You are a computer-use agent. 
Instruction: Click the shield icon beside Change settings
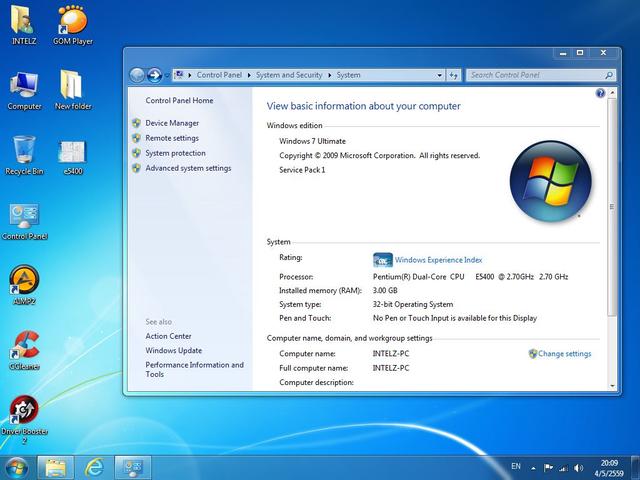tap(532, 353)
